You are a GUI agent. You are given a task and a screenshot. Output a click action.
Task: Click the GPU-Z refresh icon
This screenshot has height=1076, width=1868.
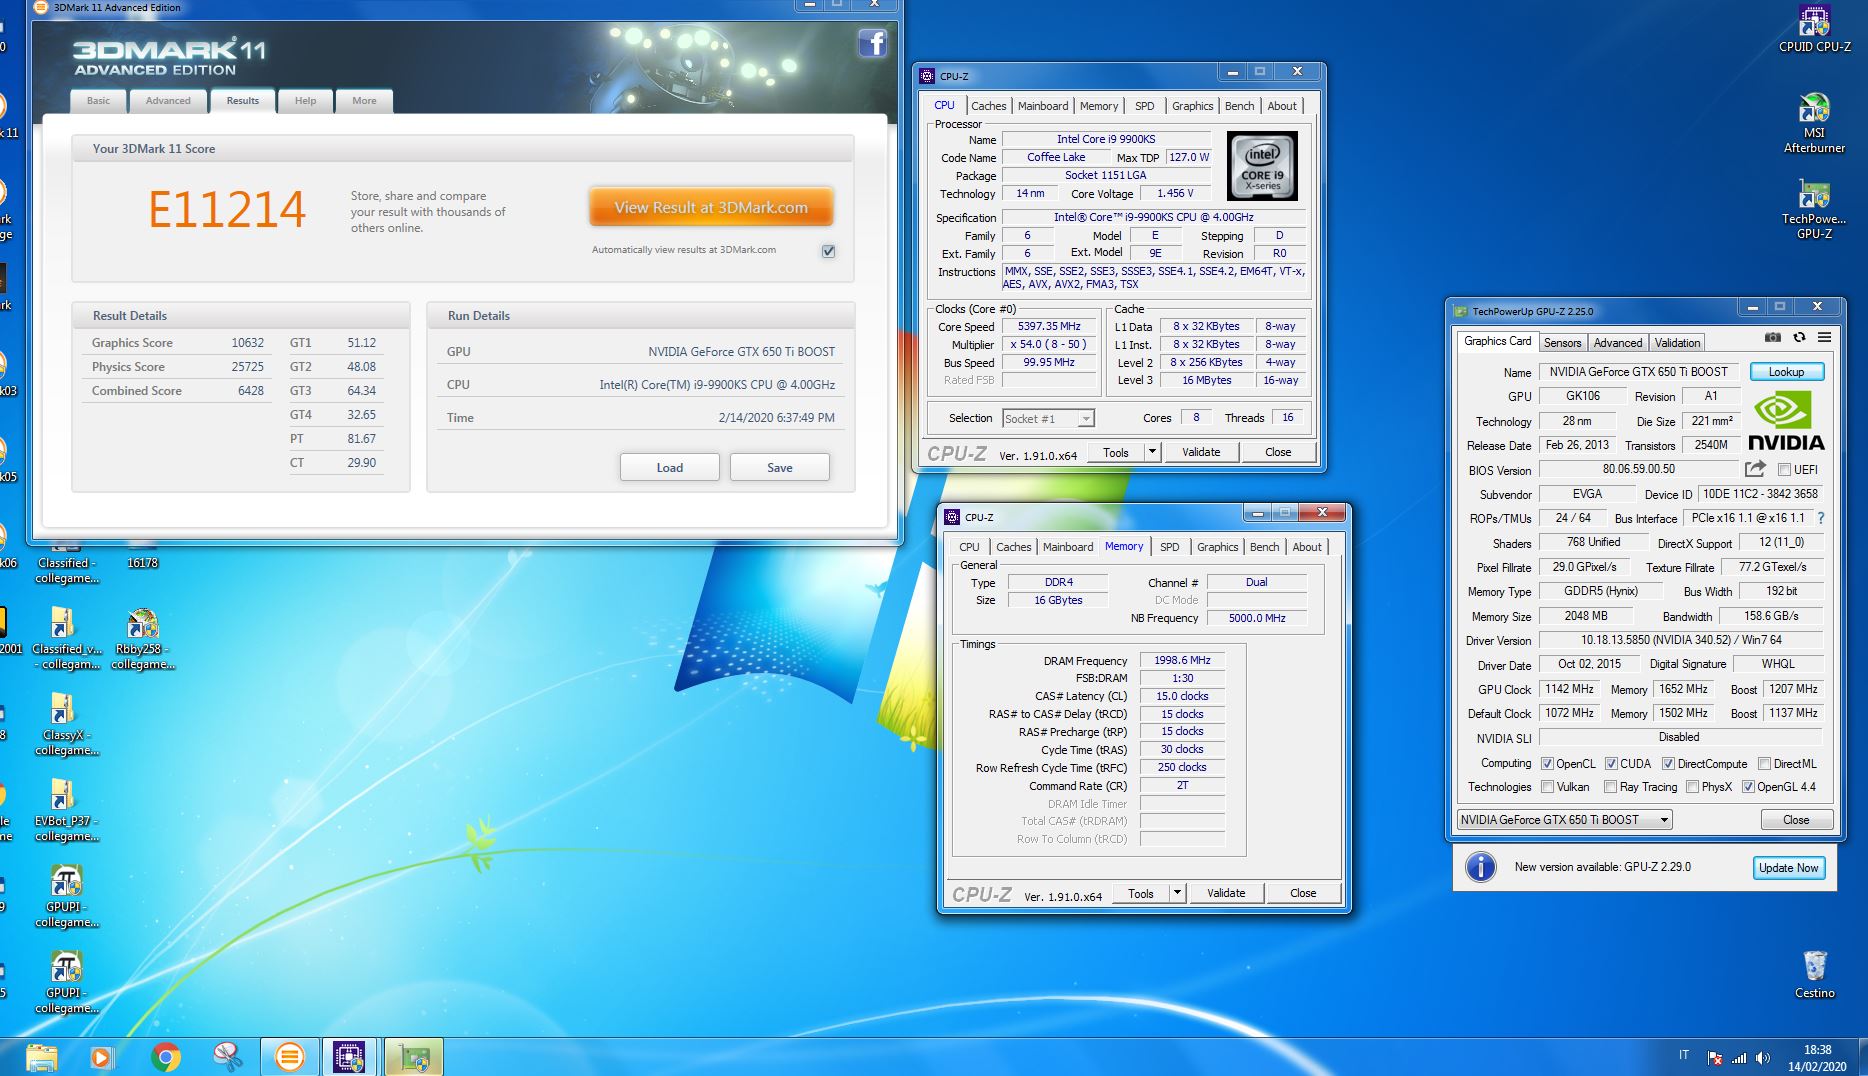tap(1799, 338)
